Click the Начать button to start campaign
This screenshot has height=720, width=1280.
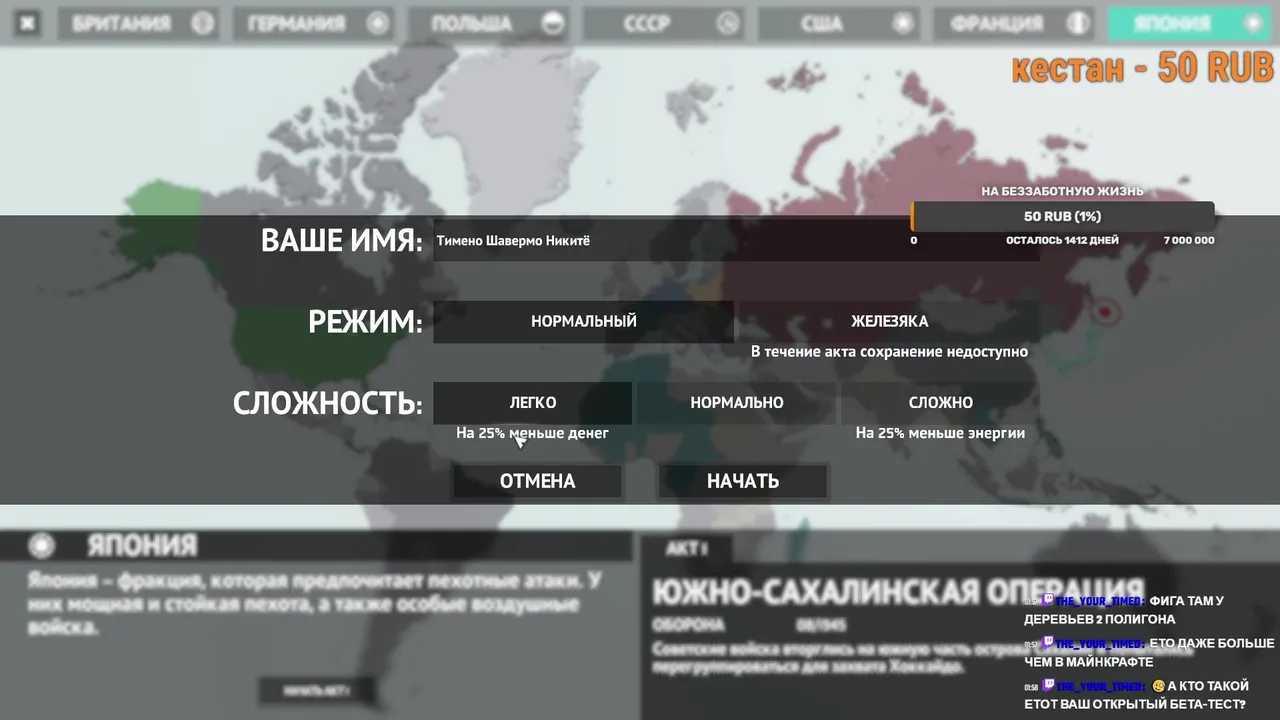pyautogui.click(x=743, y=481)
